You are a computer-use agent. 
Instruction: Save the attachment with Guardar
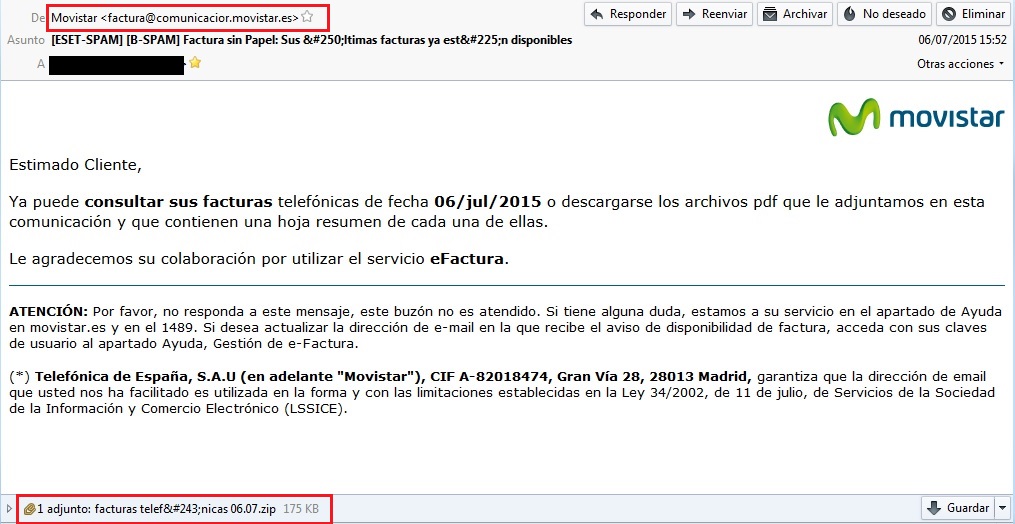(958, 508)
